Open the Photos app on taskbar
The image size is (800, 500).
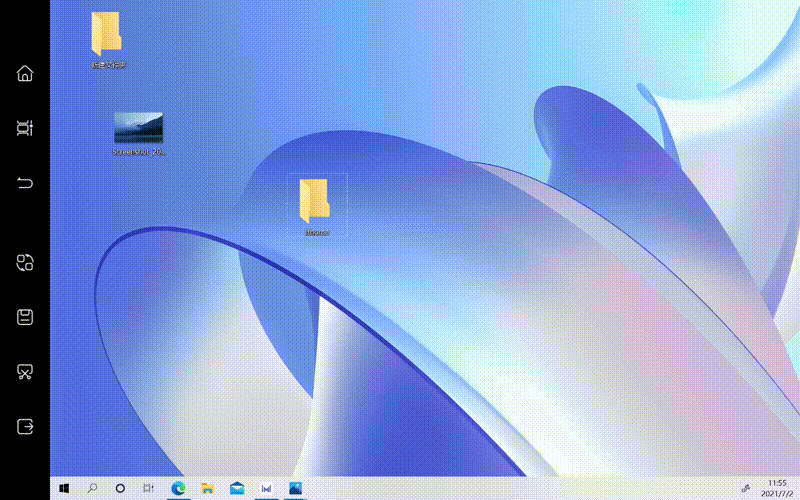295,488
